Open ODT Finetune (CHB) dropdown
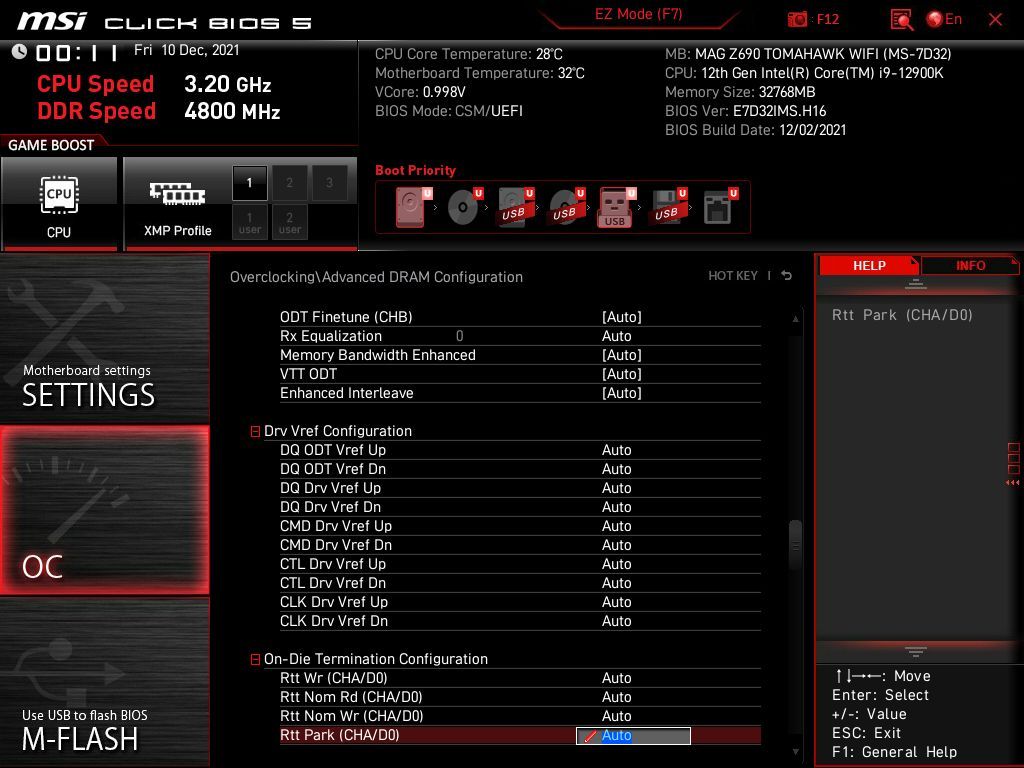The image size is (1024, 768). tap(621, 317)
